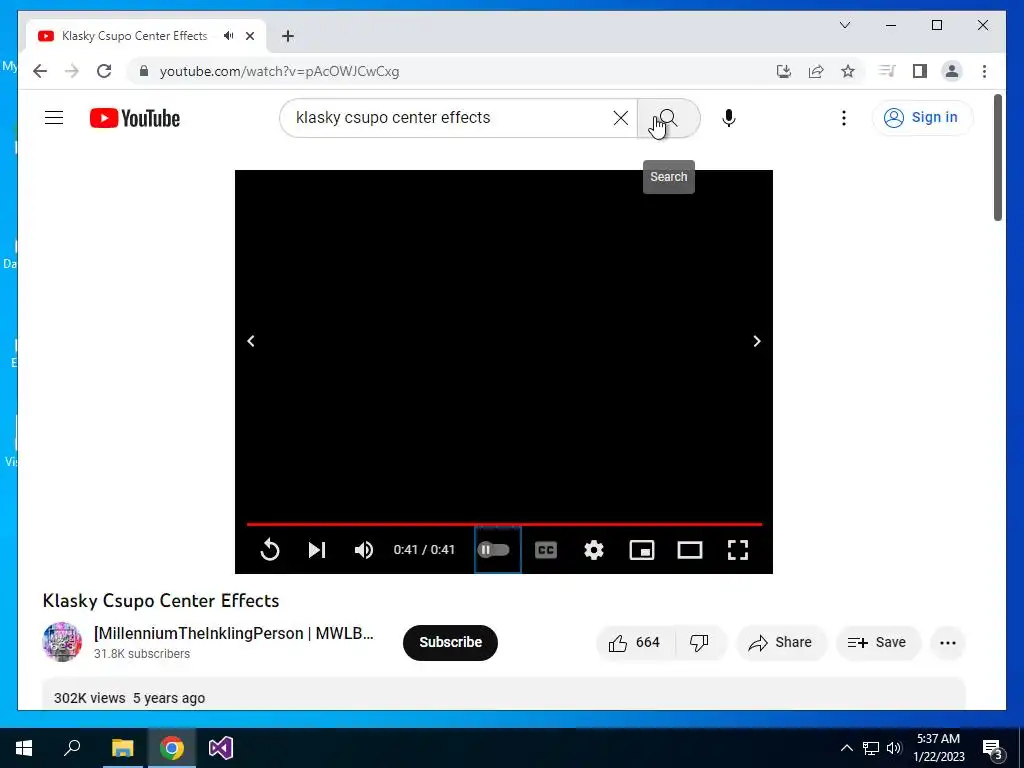The width and height of the screenshot is (1024, 768).
Task: Reload the page
Action: pyautogui.click(x=104, y=71)
